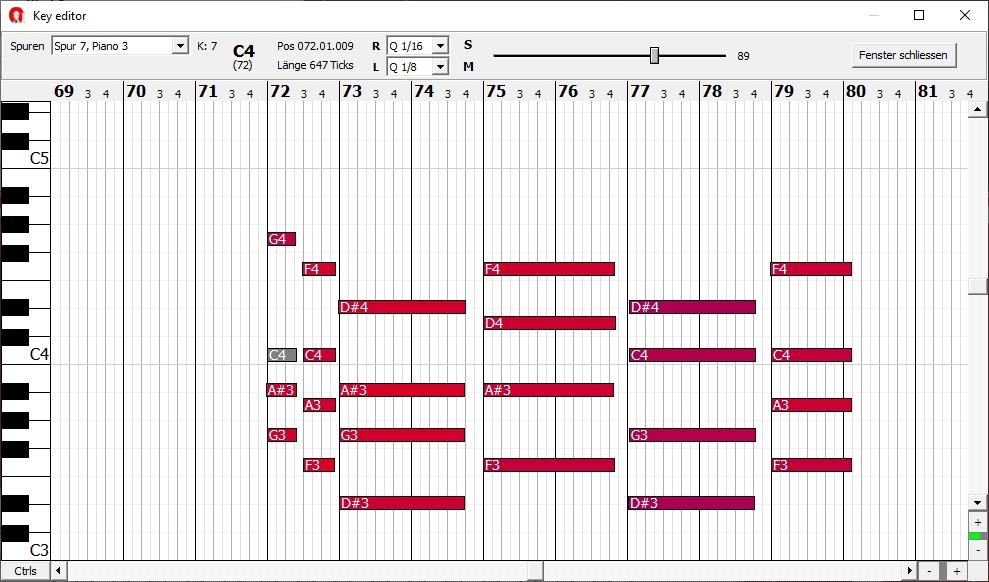Click scroll up arrow on vertical scrollbar
The height and width of the screenshot is (582, 989).
click(x=977, y=110)
